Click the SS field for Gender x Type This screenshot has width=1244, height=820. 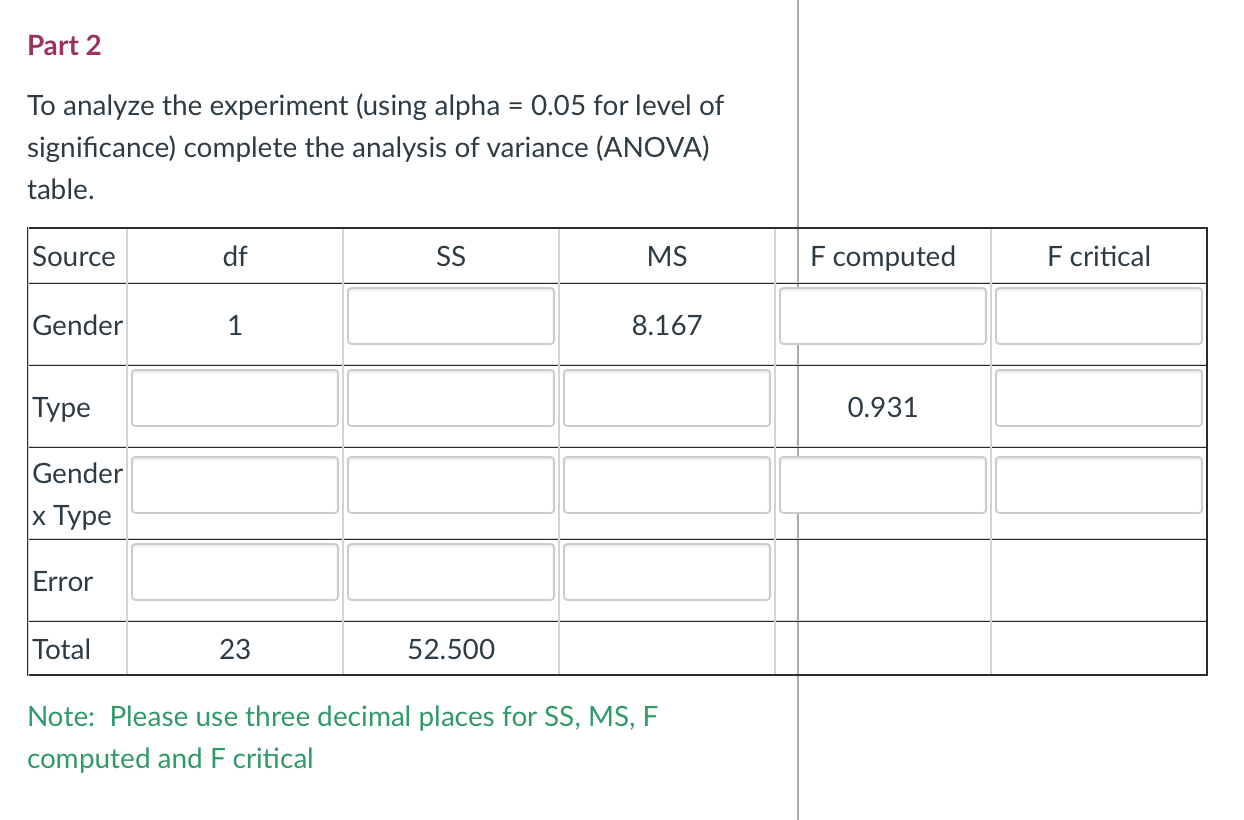[x=450, y=485]
